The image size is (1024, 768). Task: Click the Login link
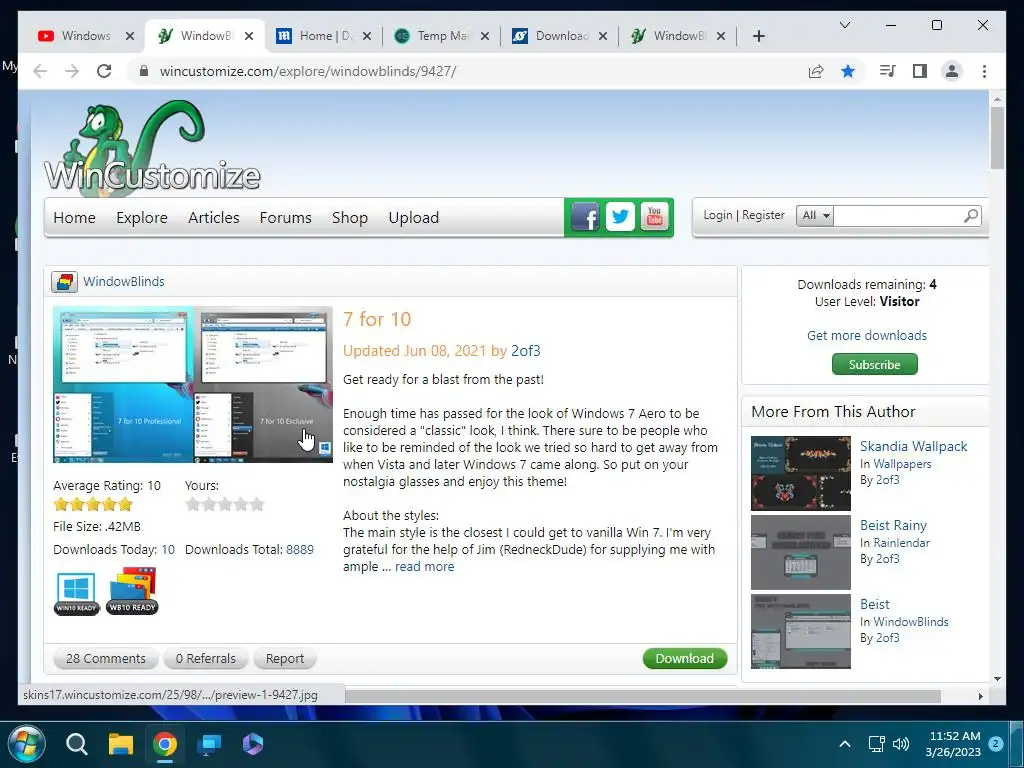coord(718,215)
